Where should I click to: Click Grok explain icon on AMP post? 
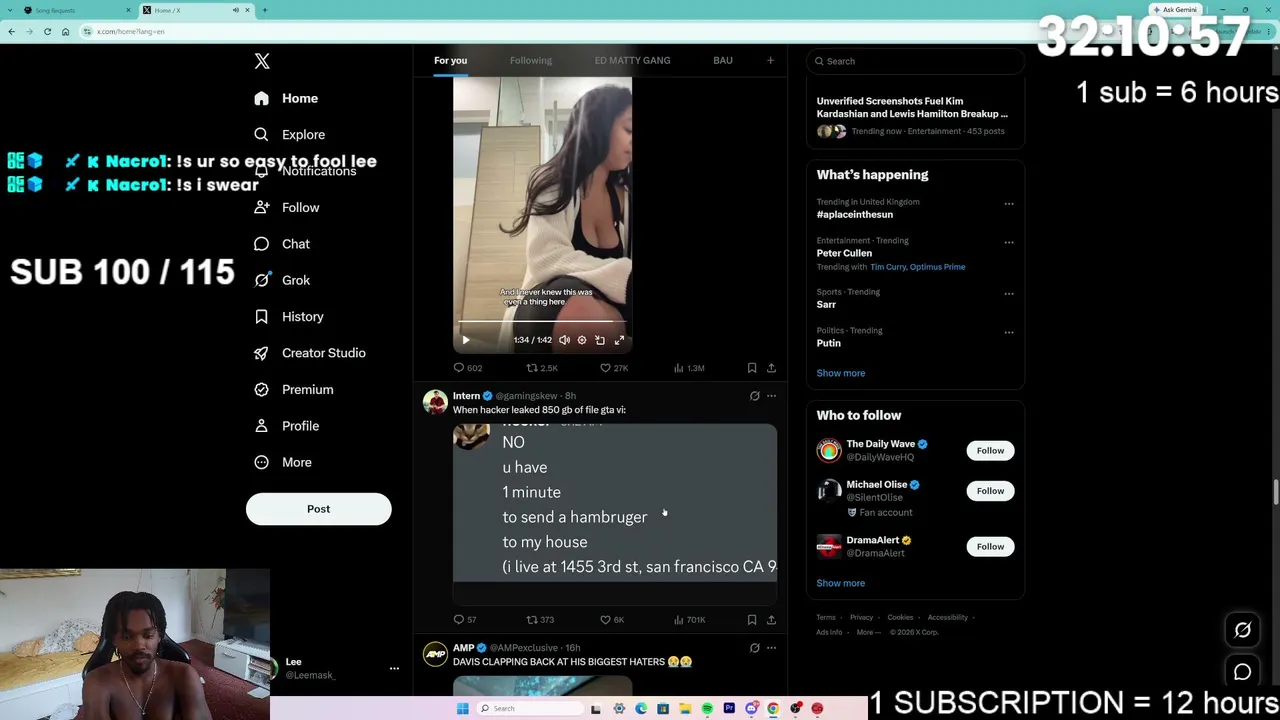click(x=754, y=648)
